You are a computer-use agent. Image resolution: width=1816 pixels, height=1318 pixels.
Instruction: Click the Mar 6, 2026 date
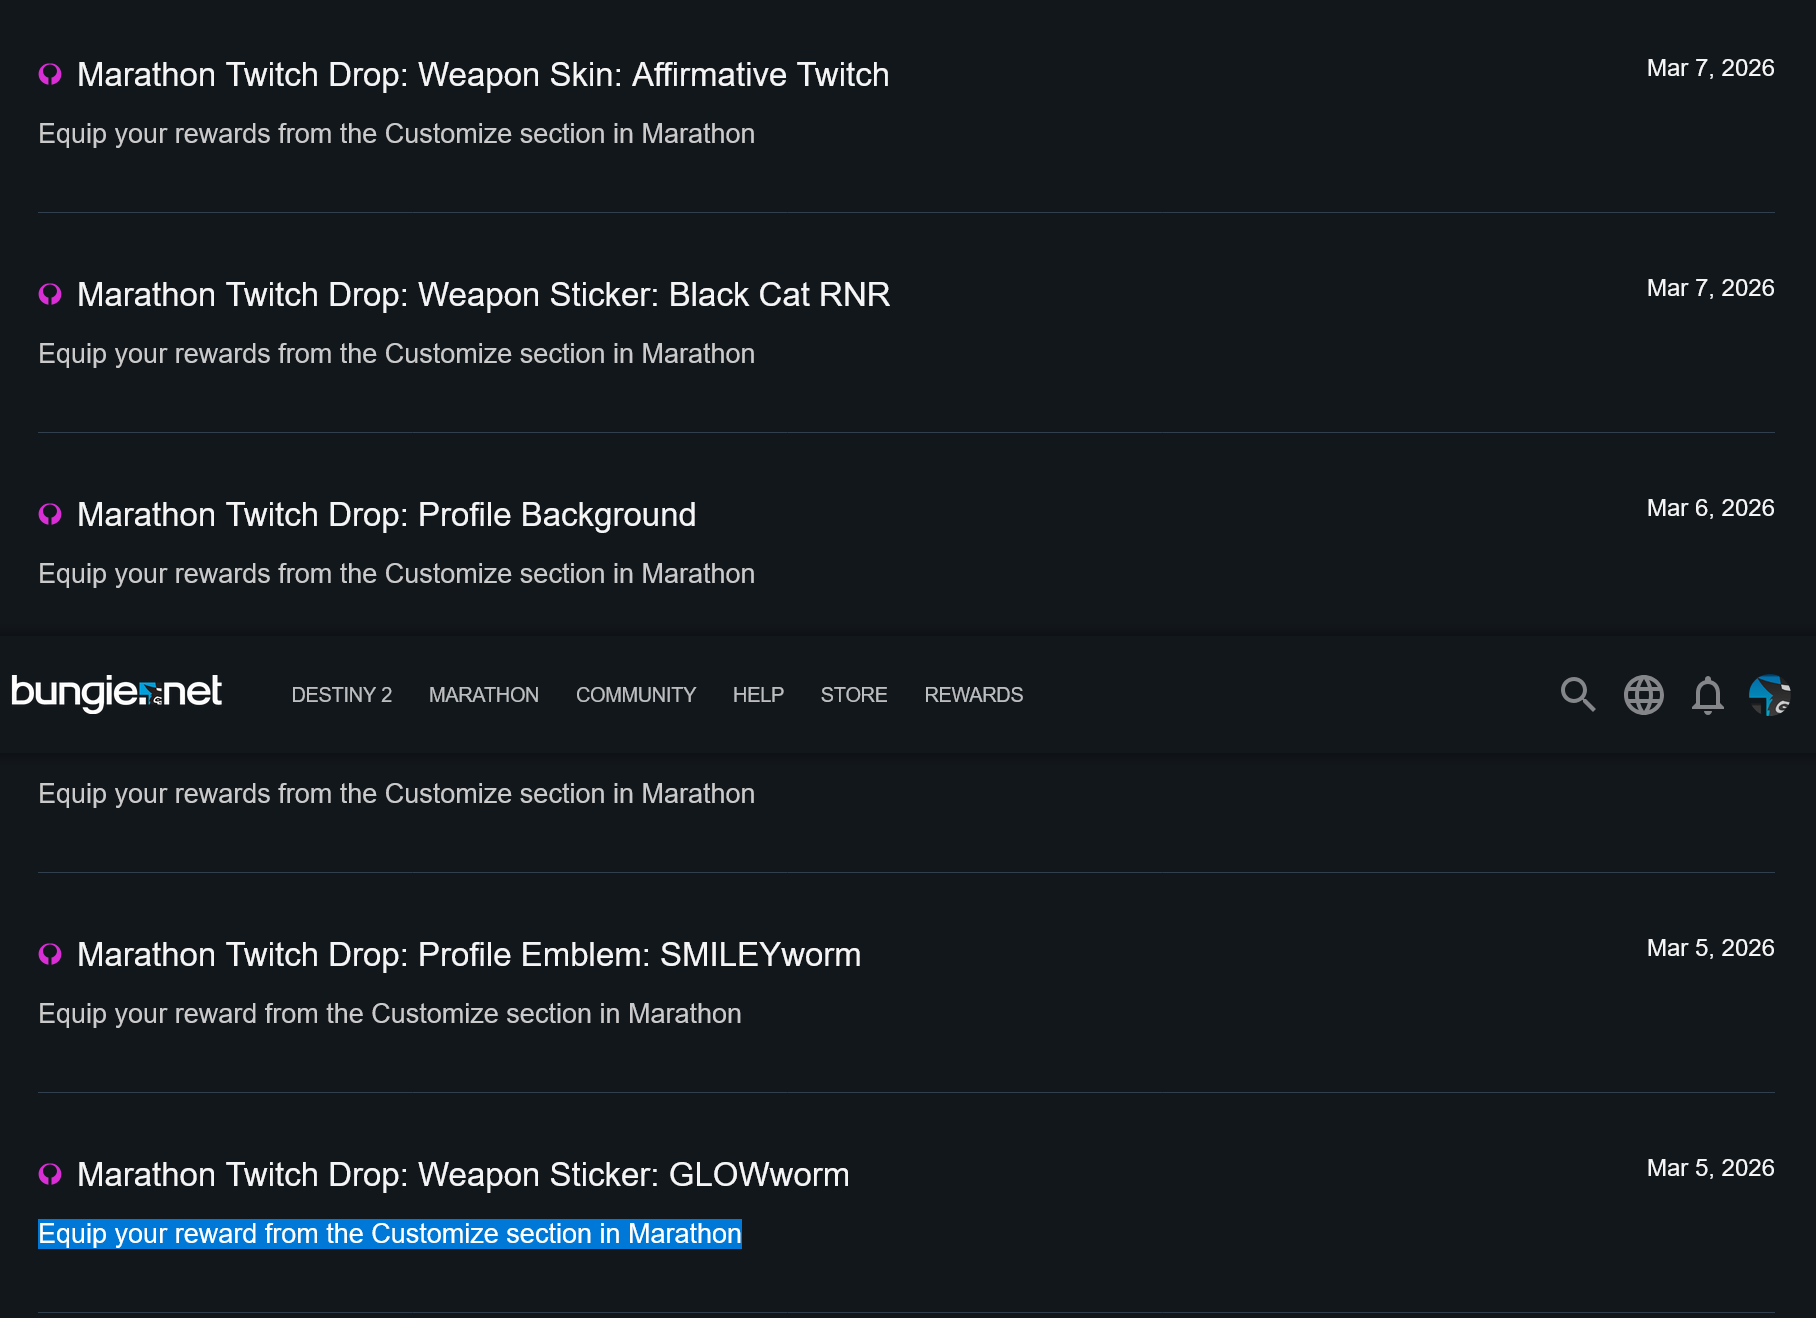[x=1710, y=508]
